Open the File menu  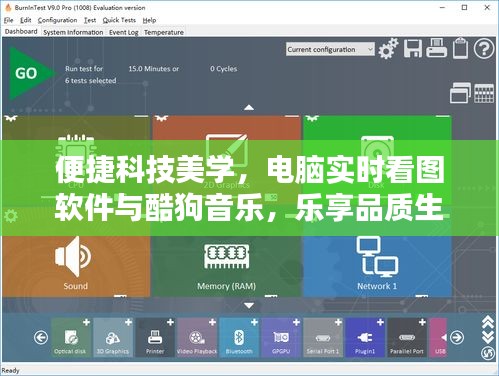pos(8,20)
